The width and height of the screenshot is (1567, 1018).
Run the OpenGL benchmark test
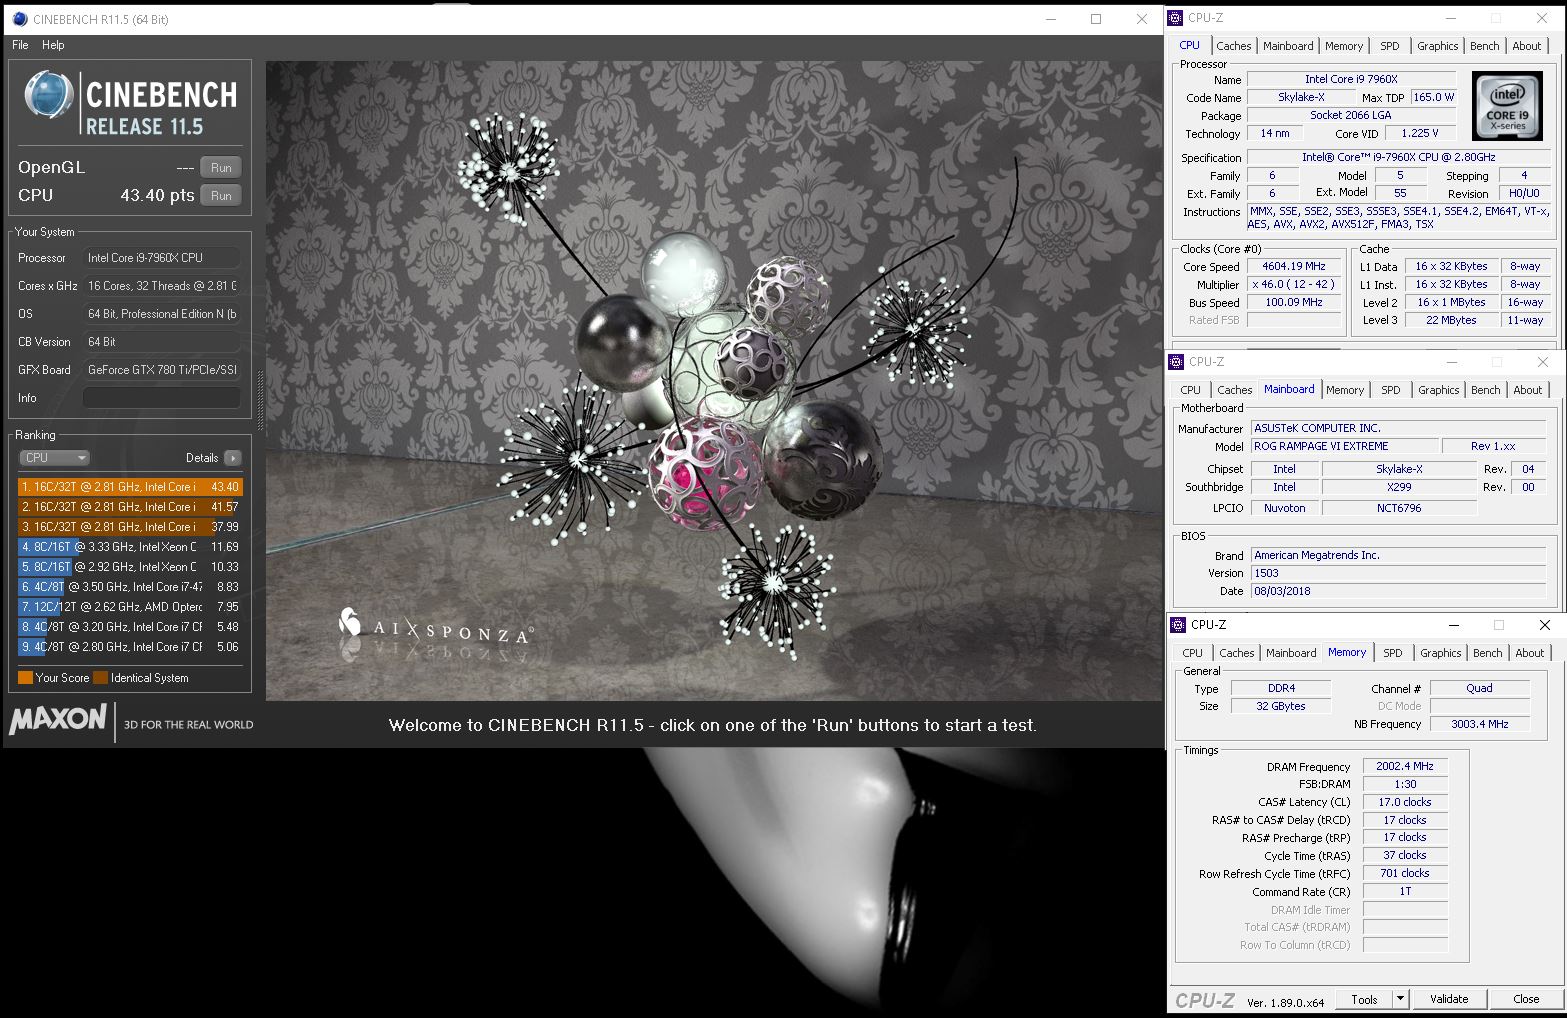221,168
